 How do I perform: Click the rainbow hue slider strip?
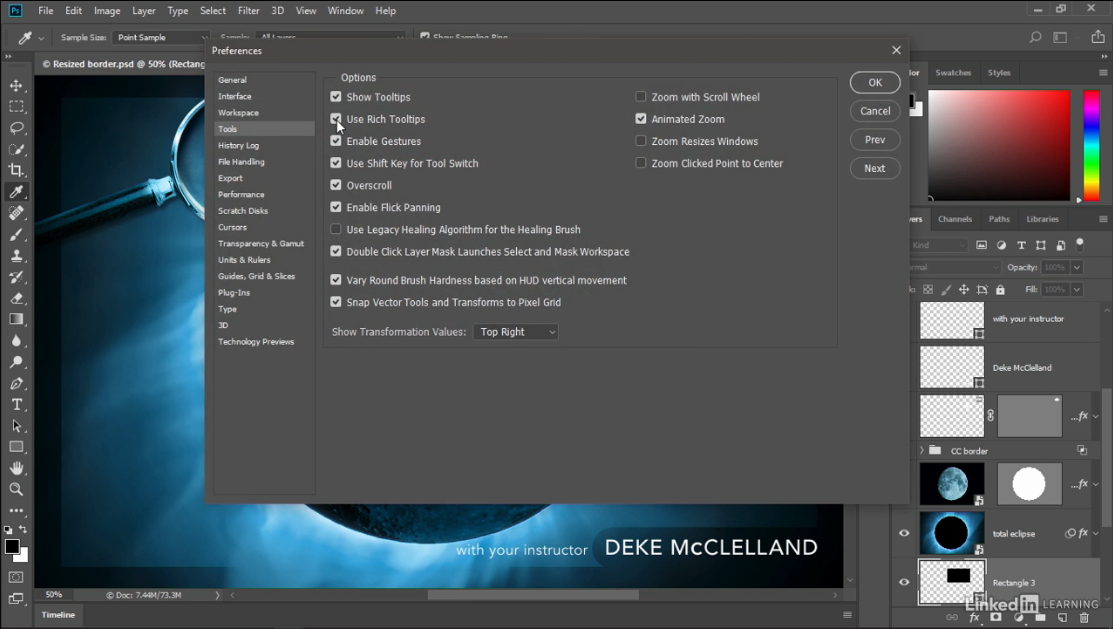point(1092,146)
